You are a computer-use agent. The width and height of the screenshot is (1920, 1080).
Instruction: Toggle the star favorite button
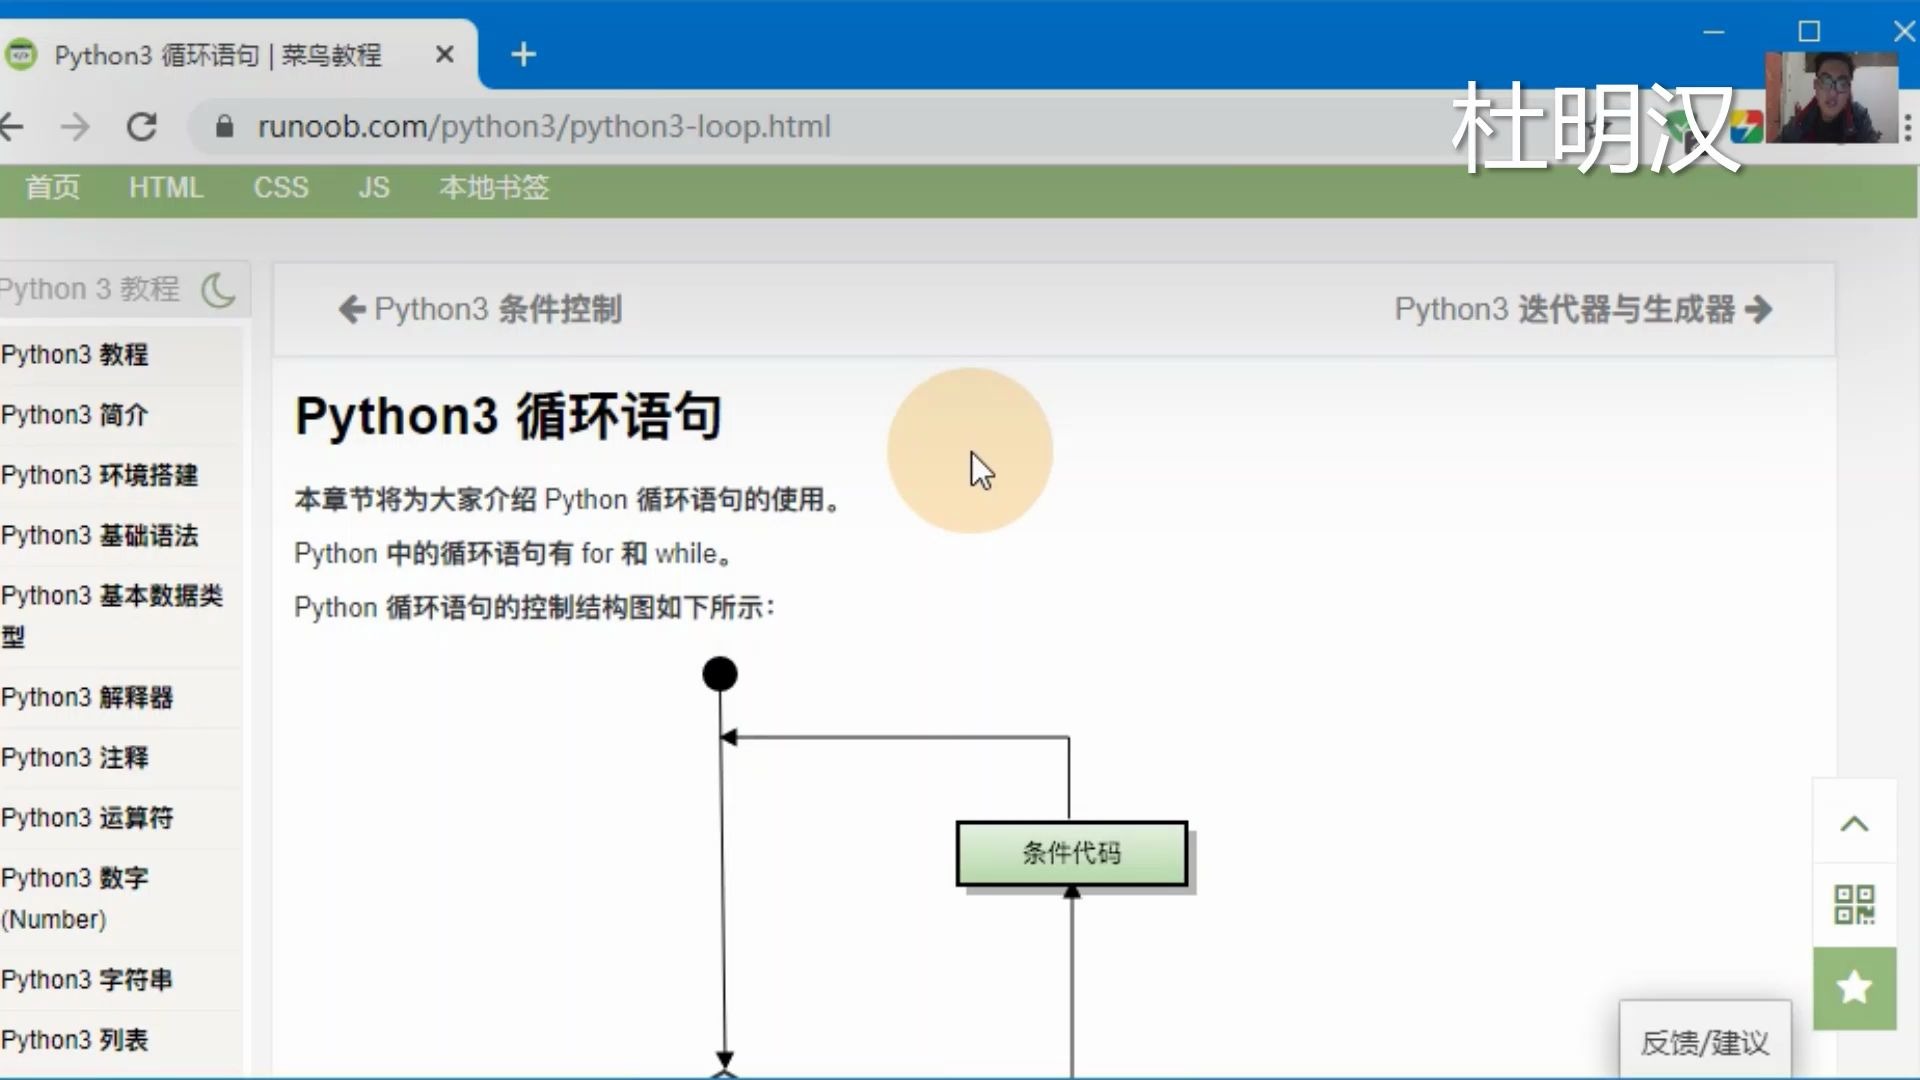(1855, 988)
